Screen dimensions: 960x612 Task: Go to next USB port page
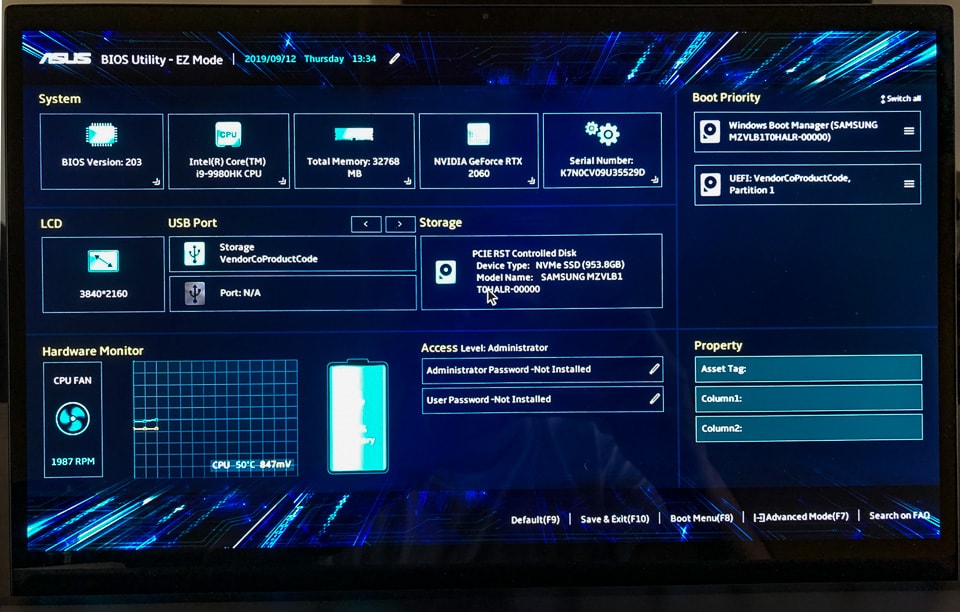pyautogui.click(x=400, y=224)
